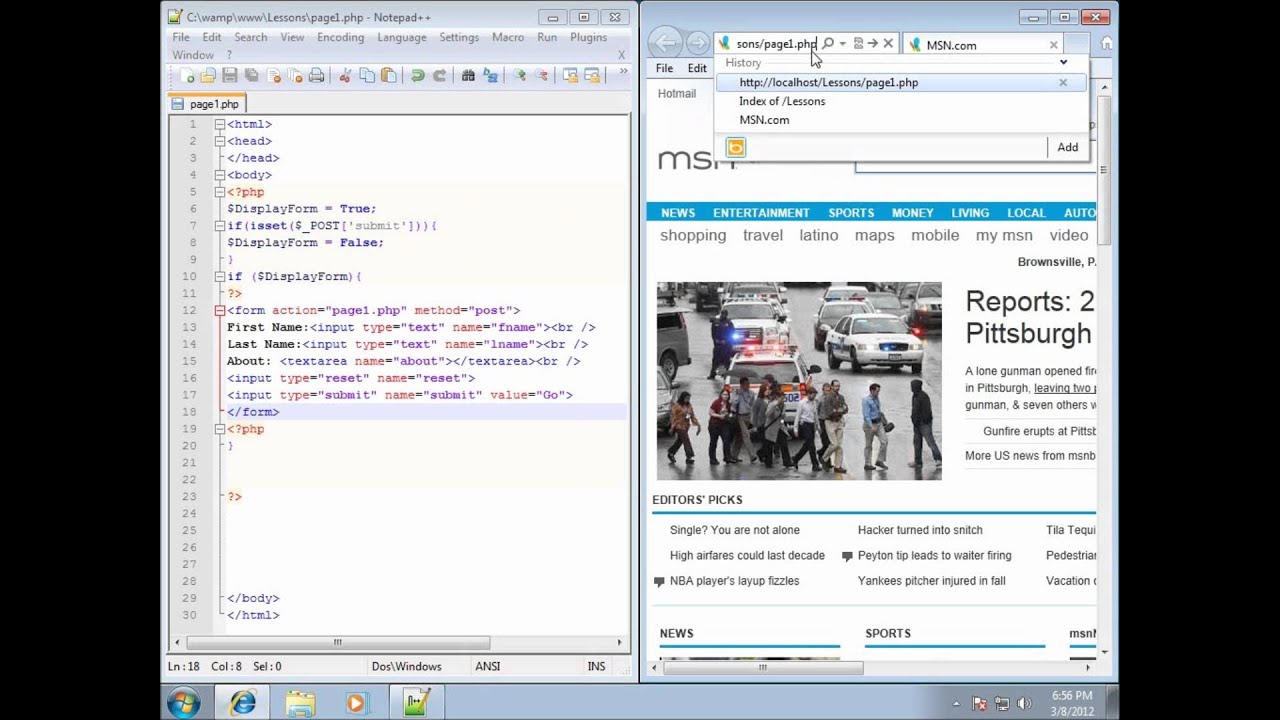1280x720 pixels.
Task: Click the Cut scissors icon in Notepad++
Action: (x=345, y=76)
